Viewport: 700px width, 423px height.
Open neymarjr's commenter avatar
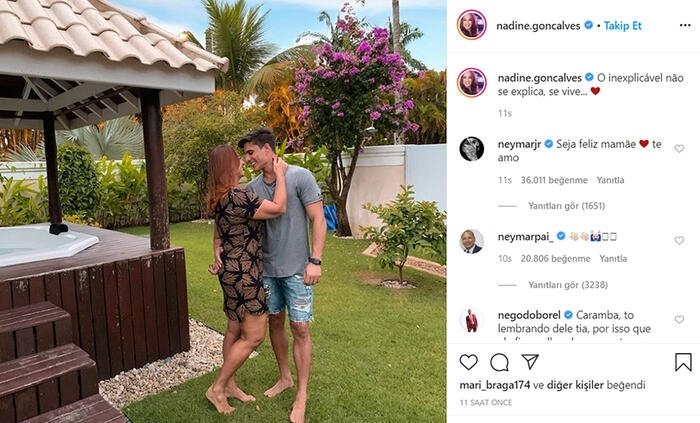tap(471, 149)
